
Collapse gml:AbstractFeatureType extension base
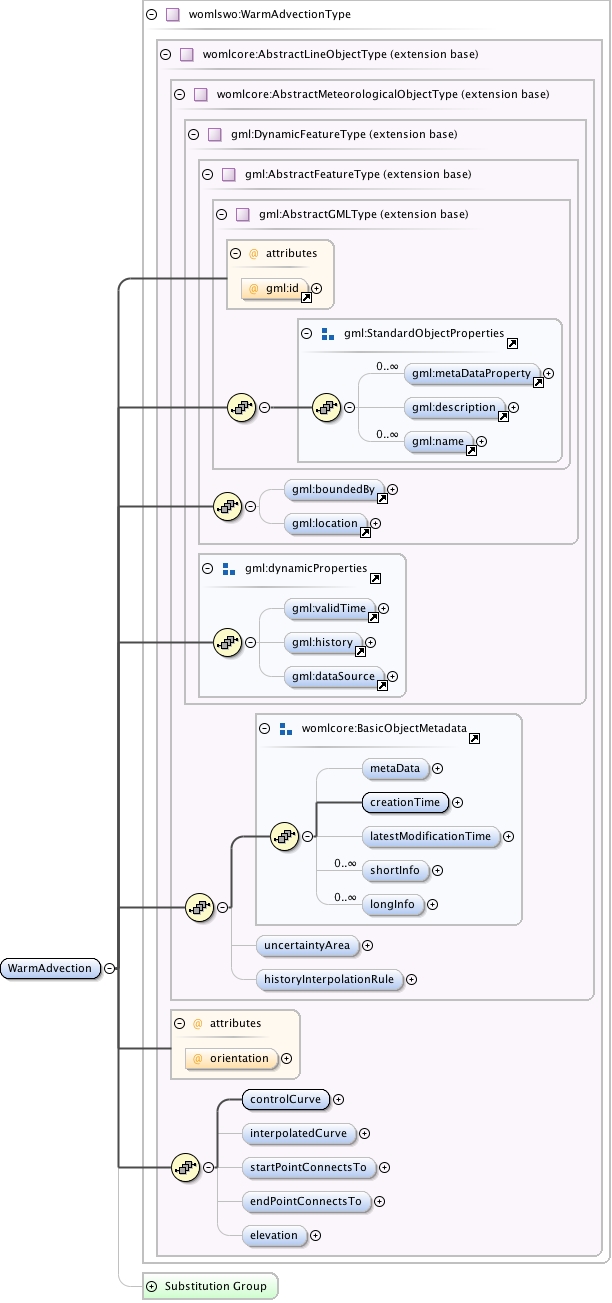click(207, 174)
